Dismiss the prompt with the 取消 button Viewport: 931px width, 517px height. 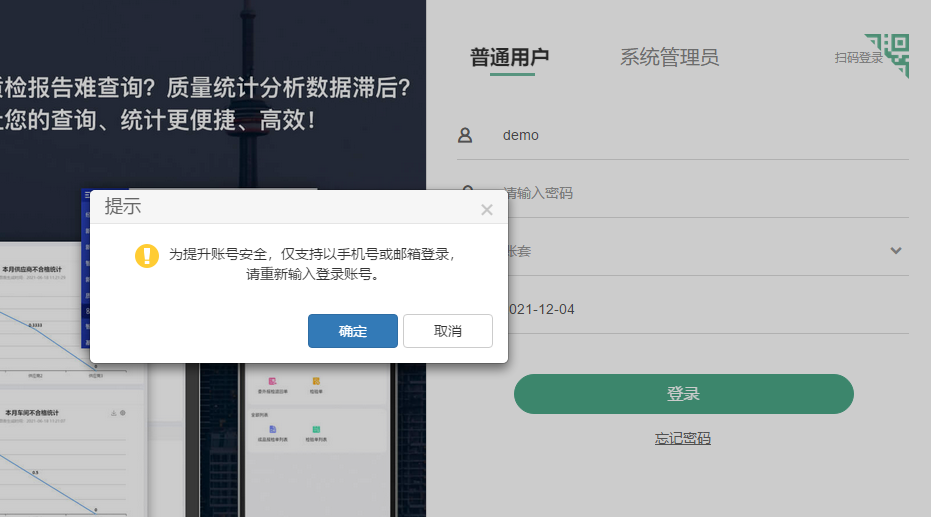coord(448,331)
